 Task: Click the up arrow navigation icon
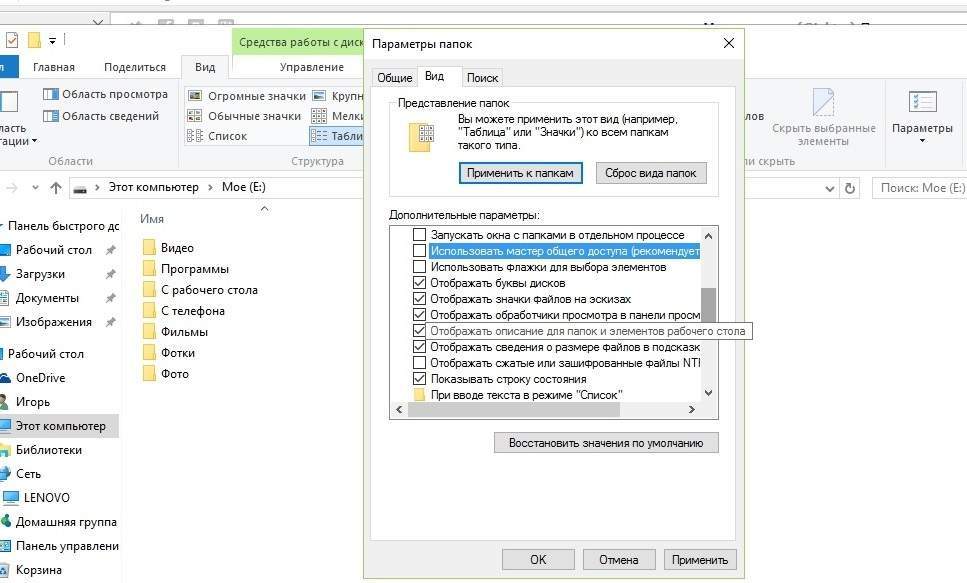(55, 188)
